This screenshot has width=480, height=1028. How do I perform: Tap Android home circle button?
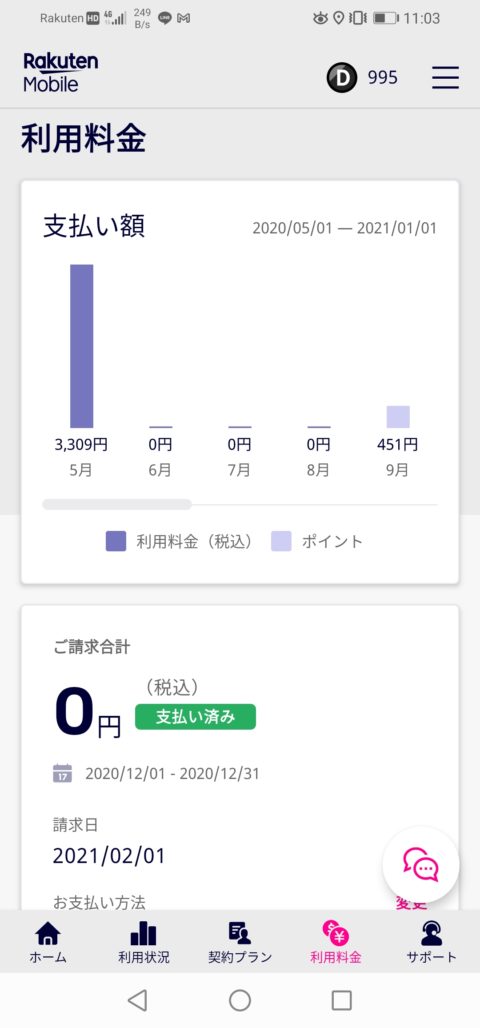tap(240, 1000)
